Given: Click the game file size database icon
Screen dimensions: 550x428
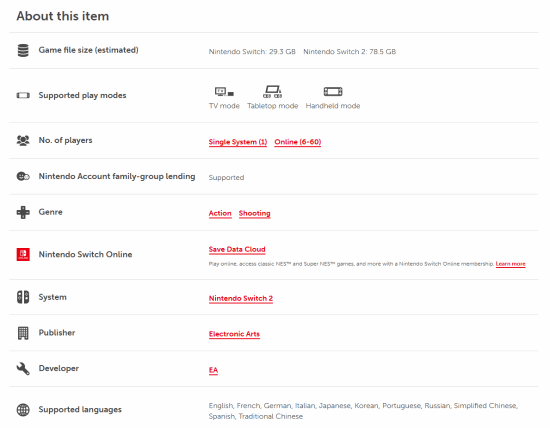Looking at the screenshot, I should 23,51.
